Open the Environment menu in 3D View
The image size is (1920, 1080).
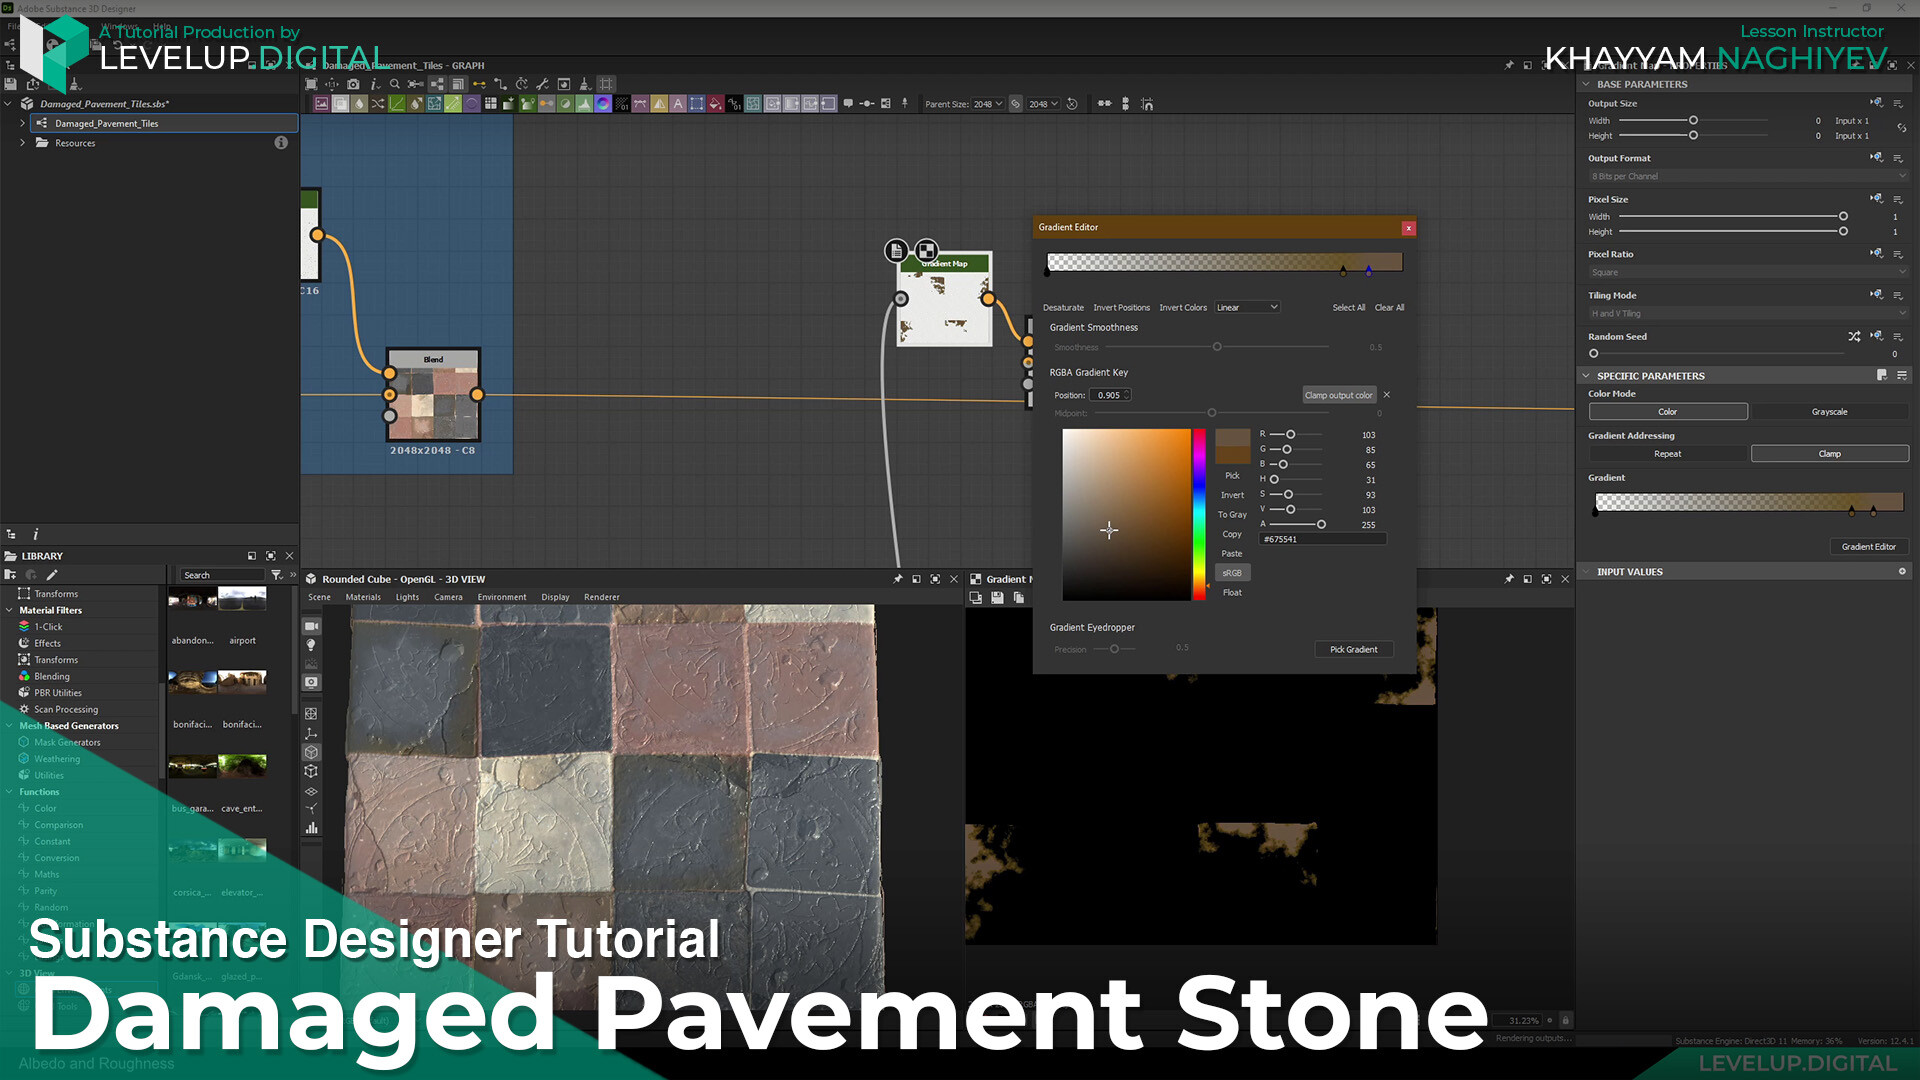click(x=502, y=597)
